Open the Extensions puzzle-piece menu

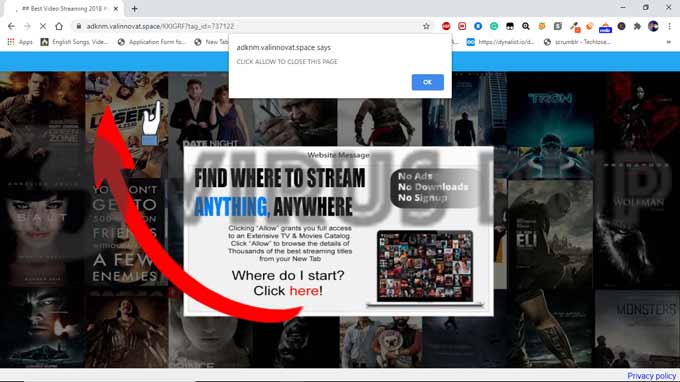click(x=637, y=26)
